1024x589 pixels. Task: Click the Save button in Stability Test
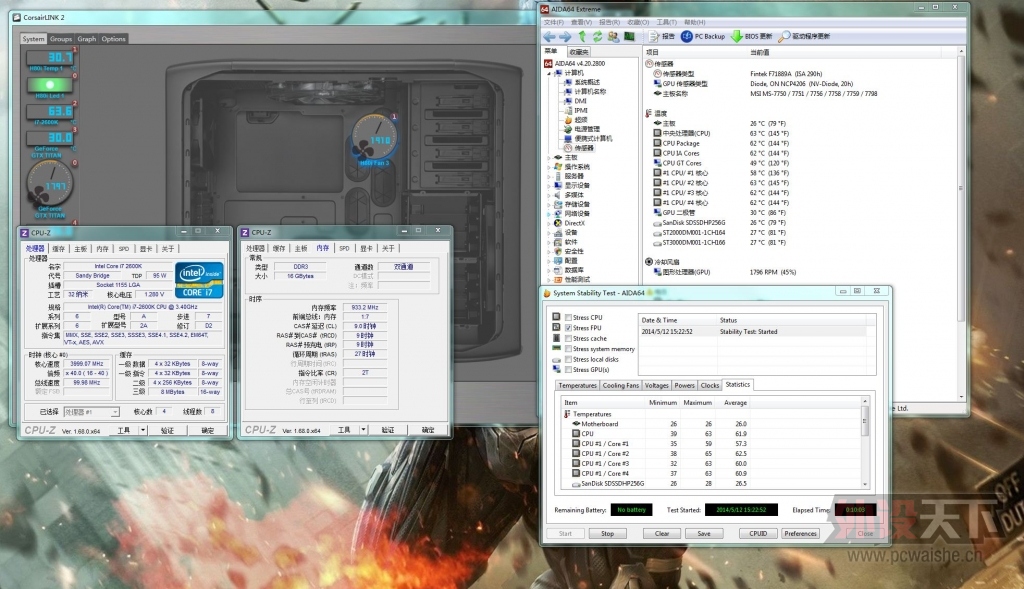[704, 533]
